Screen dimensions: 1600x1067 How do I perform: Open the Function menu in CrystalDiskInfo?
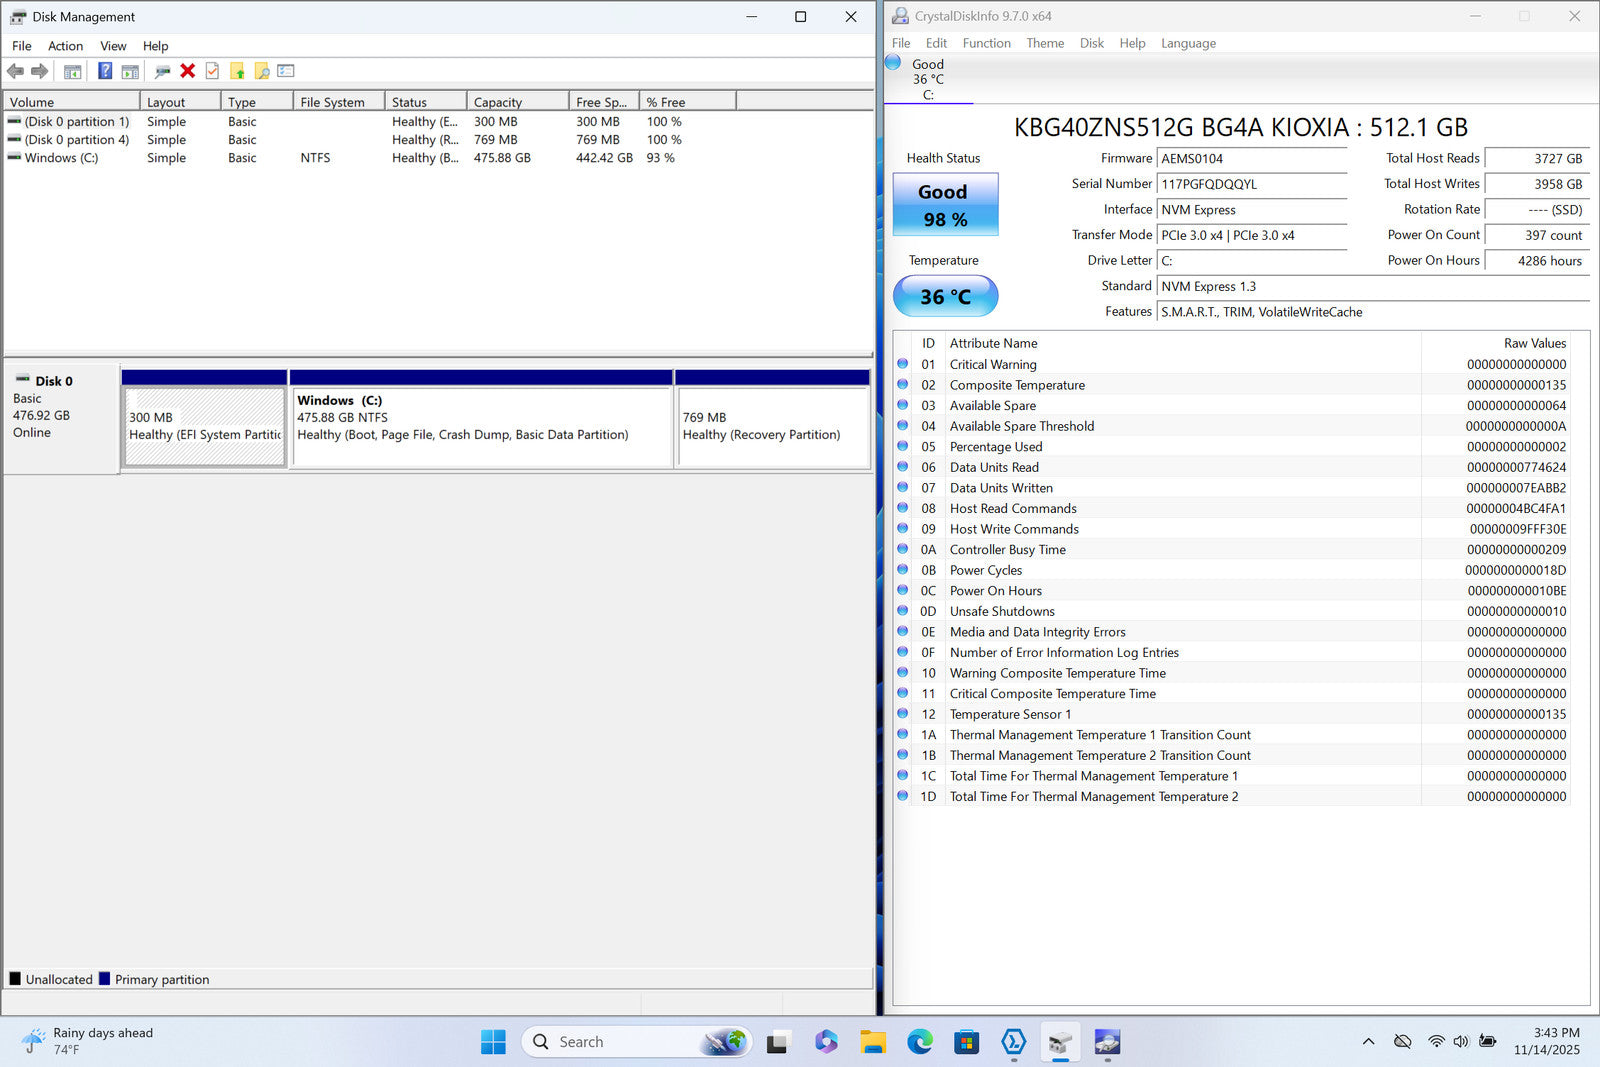(986, 43)
